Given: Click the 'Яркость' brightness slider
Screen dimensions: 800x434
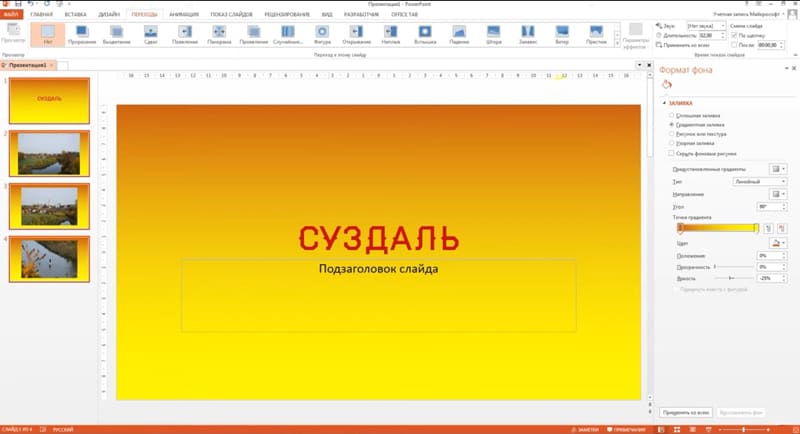Looking at the screenshot, I should click(734, 278).
